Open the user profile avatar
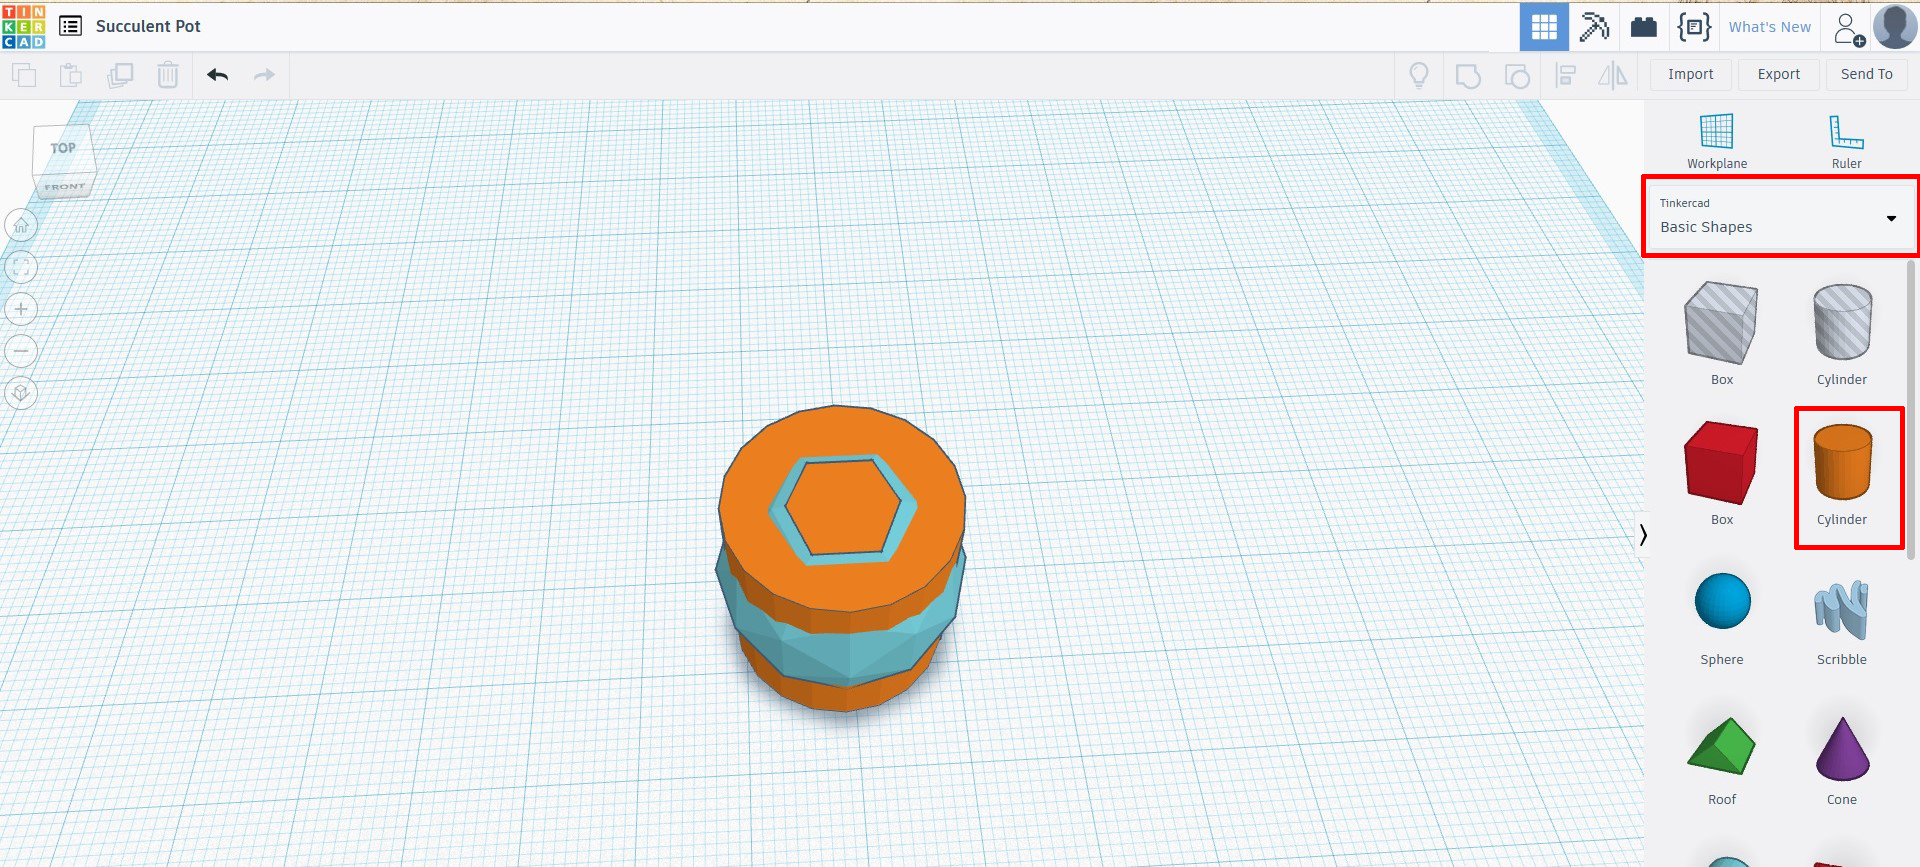 pyautogui.click(x=1895, y=27)
